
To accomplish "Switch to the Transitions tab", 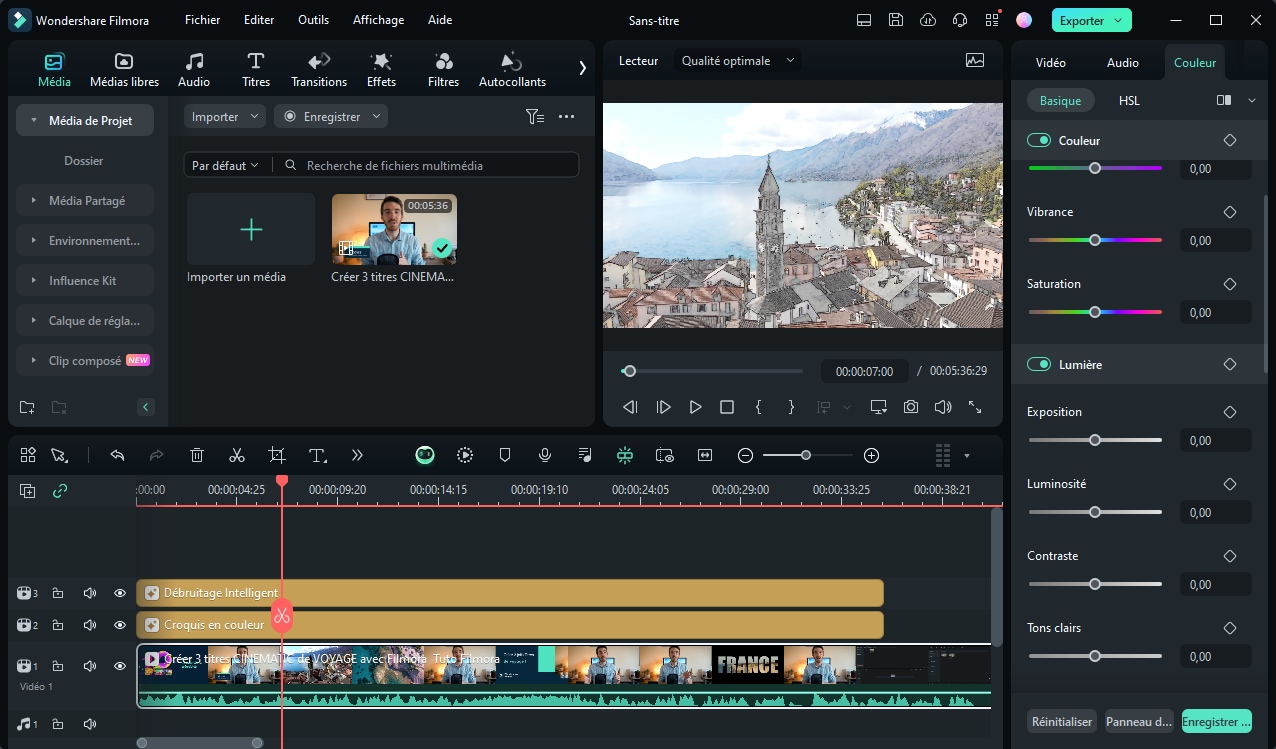I will coord(319,69).
